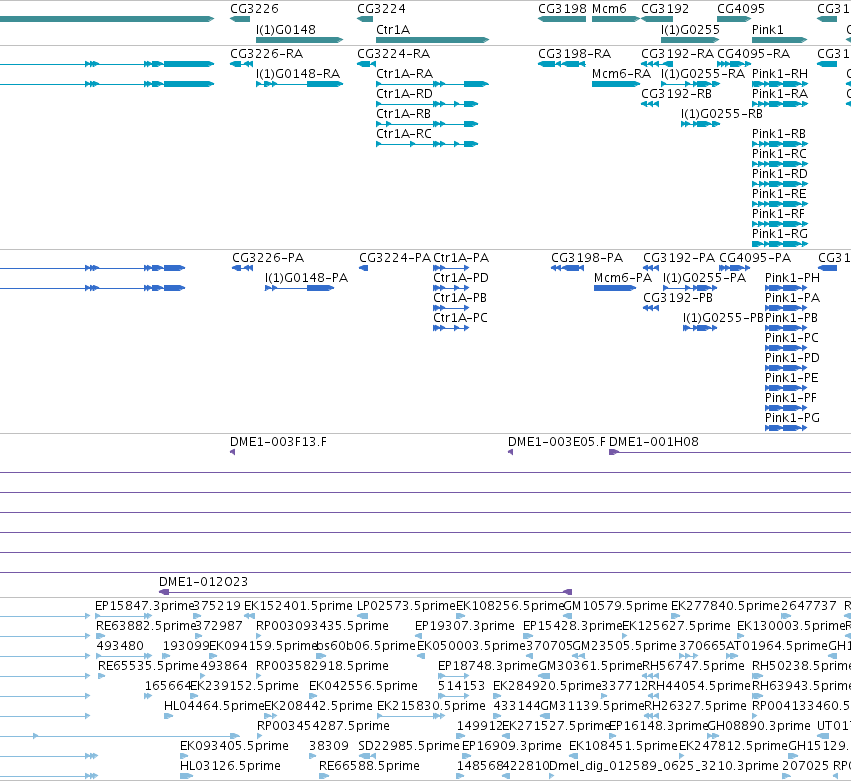Select the RP003454287.5prime EST label

[x=323, y=726]
